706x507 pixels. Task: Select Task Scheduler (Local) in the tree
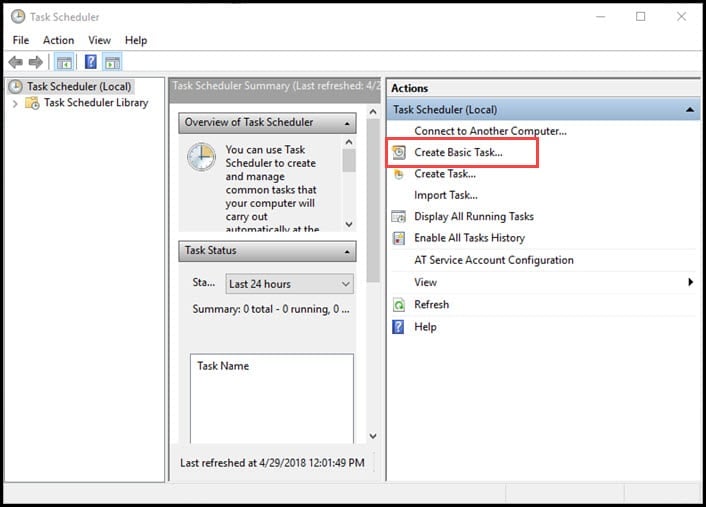coord(79,86)
